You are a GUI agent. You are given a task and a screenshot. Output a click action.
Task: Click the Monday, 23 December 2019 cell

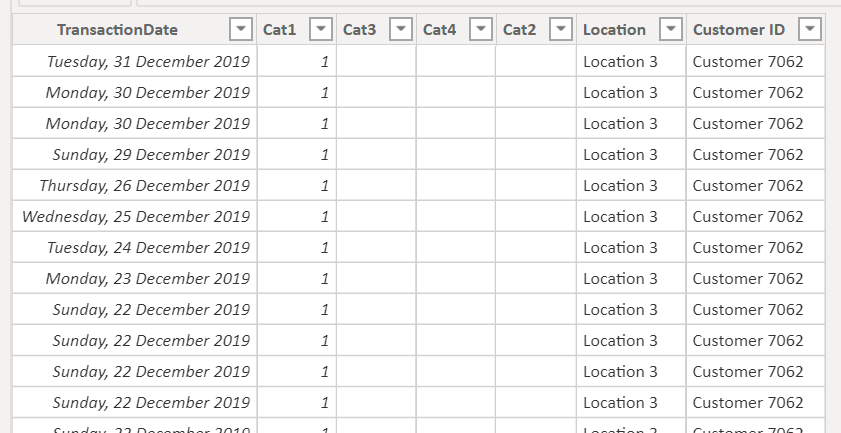tap(135, 278)
